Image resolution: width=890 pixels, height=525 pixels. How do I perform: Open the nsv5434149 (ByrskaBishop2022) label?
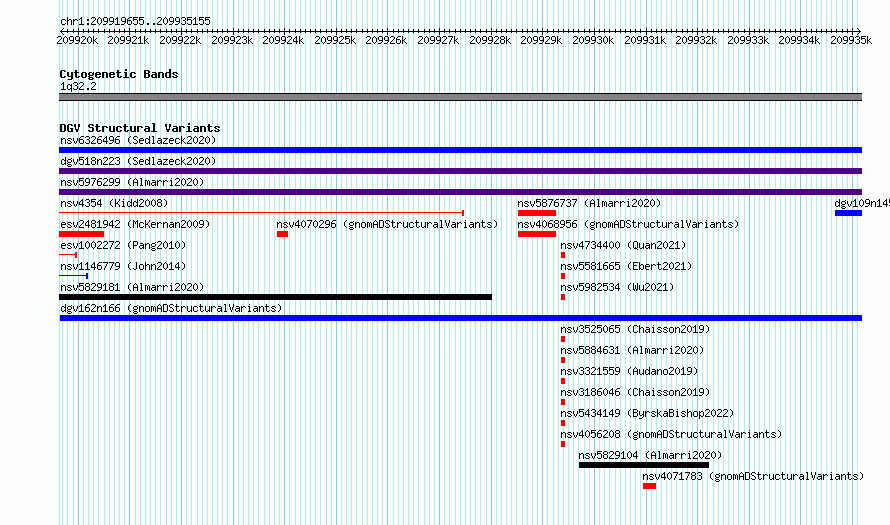pyautogui.click(x=647, y=413)
